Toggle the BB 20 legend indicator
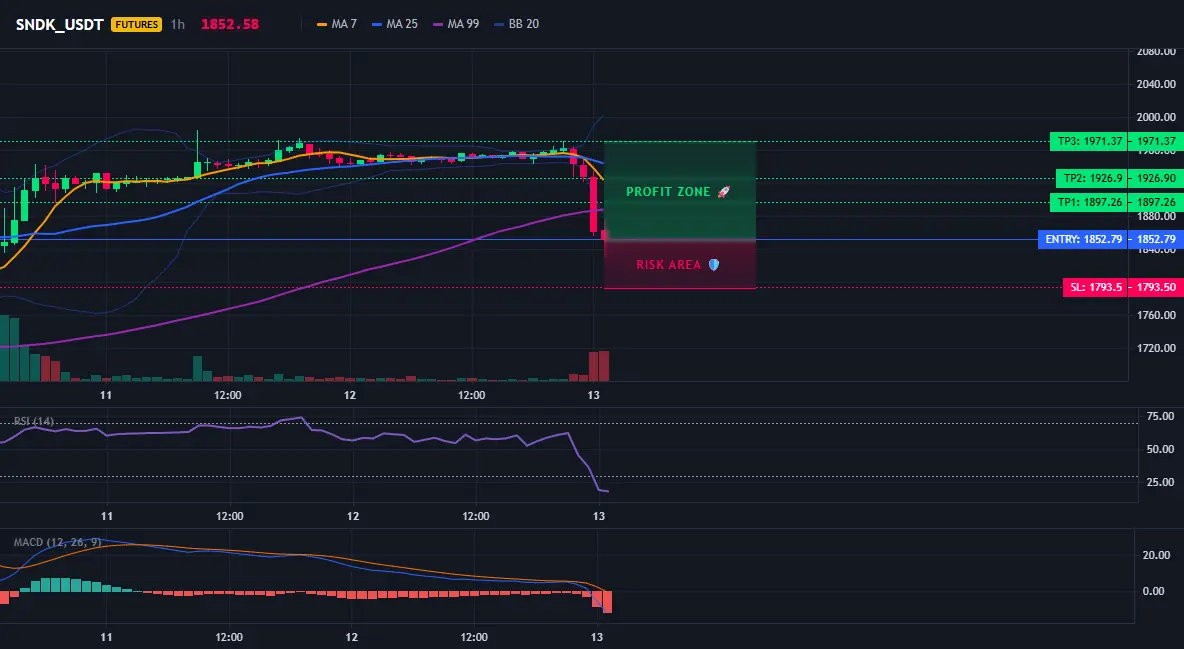The height and width of the screenshot is (649, 1184). point(516,24)
